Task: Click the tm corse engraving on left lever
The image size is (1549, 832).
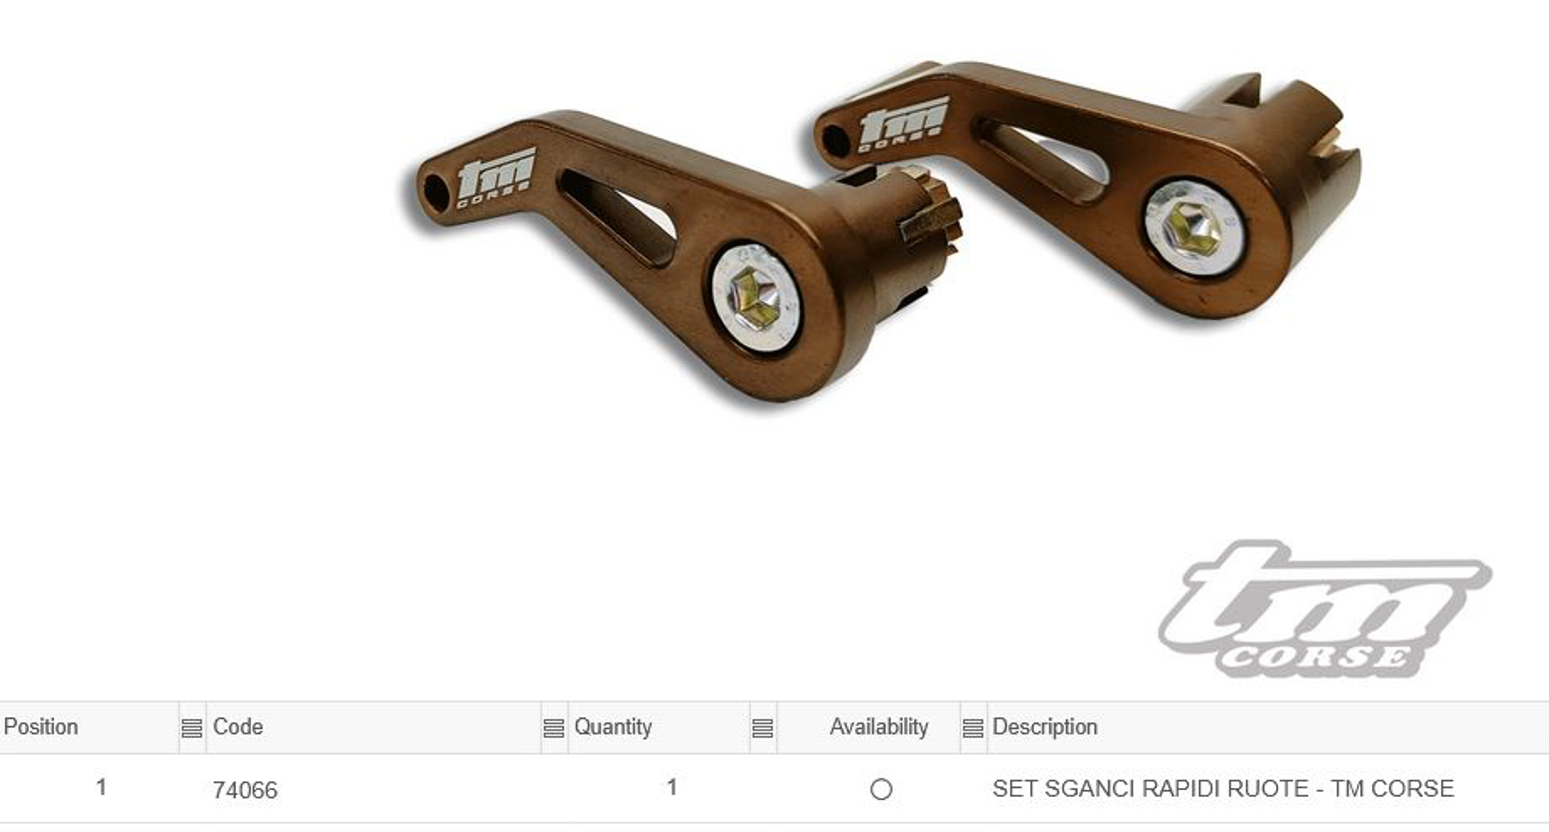Action: (x=496, y=178)
